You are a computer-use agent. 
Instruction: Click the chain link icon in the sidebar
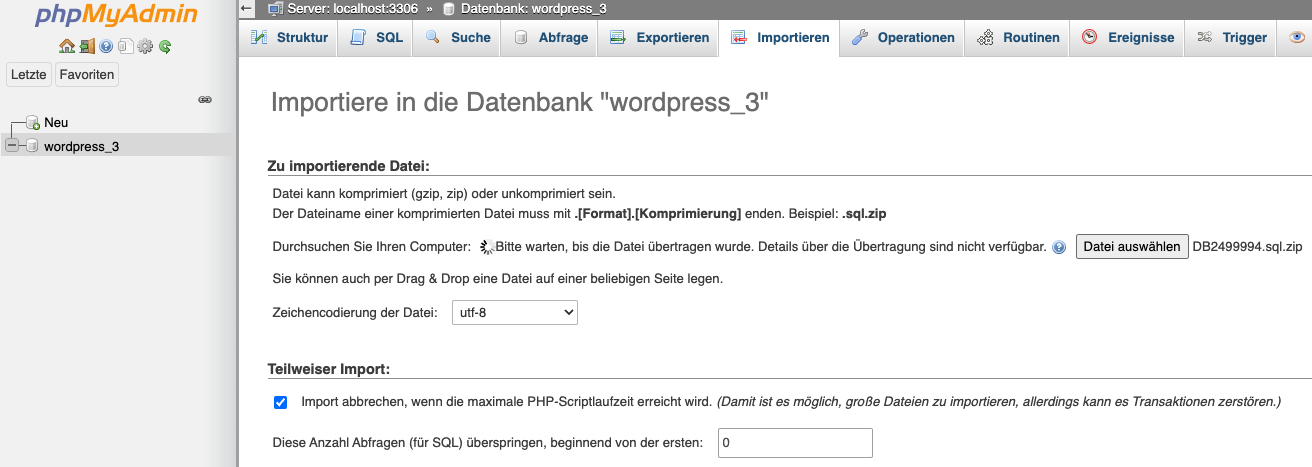coord(205,99)
